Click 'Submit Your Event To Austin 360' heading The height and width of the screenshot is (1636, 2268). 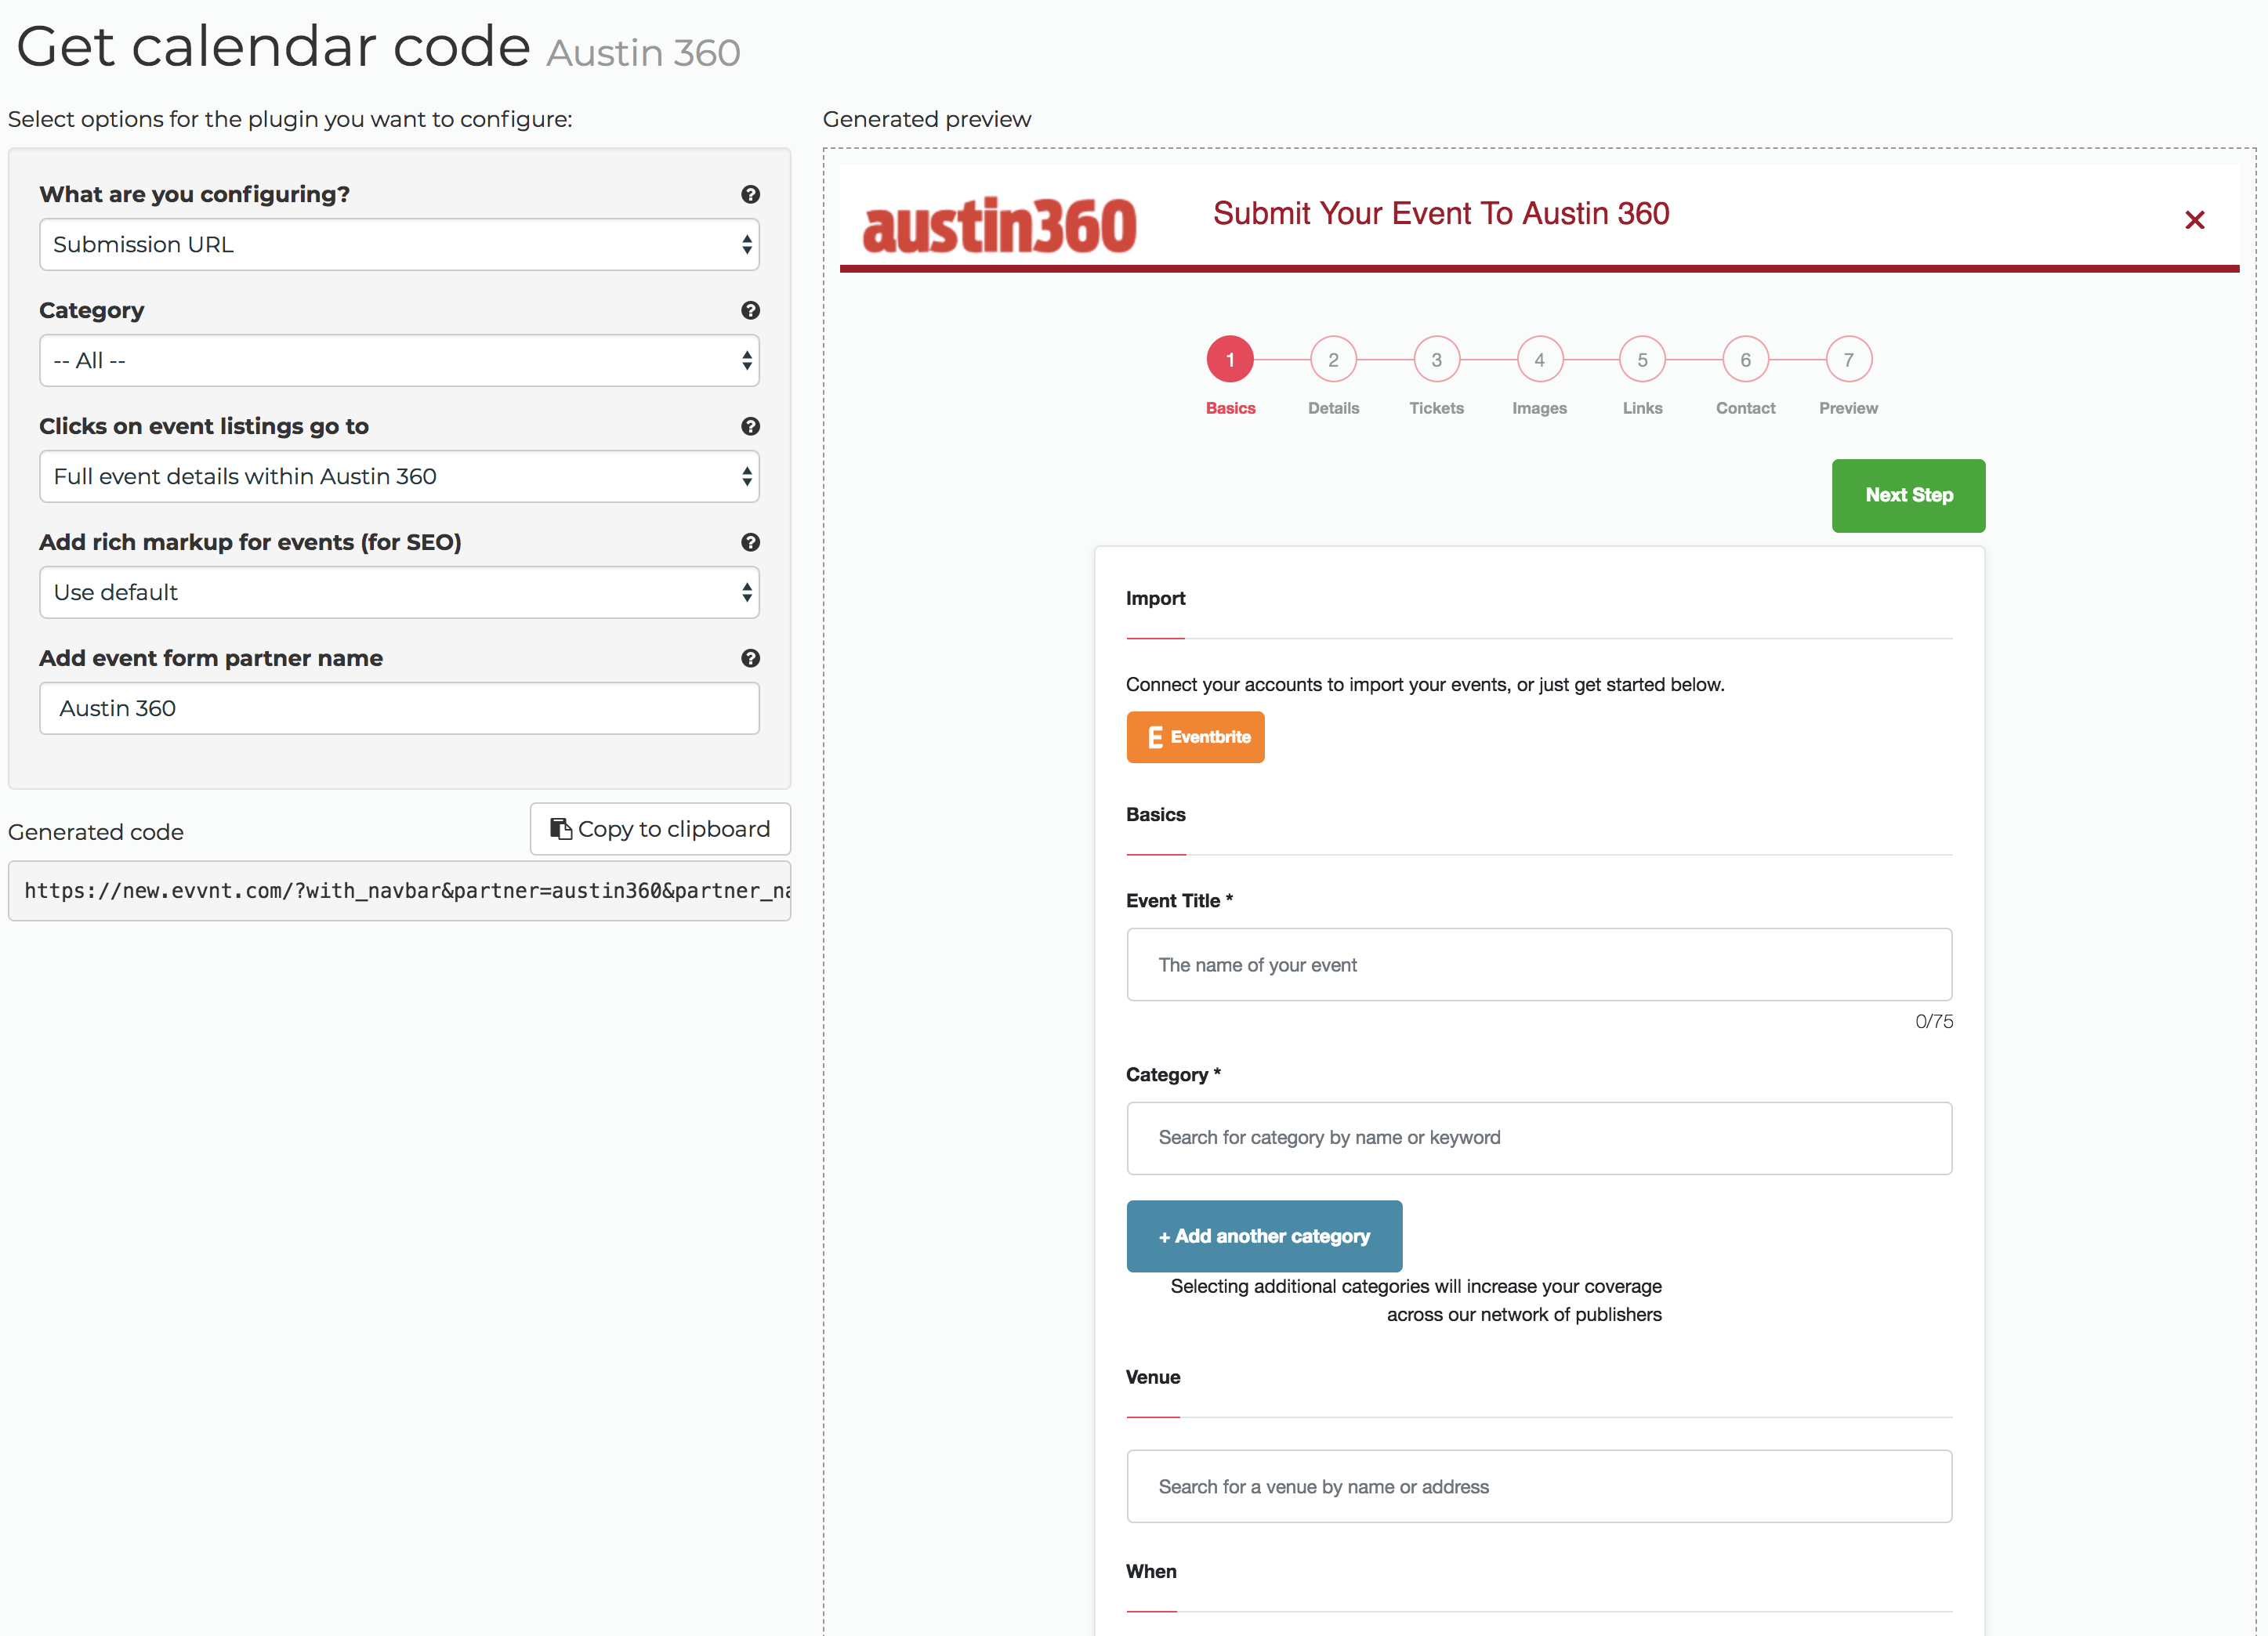click(x=1441, y=213)
